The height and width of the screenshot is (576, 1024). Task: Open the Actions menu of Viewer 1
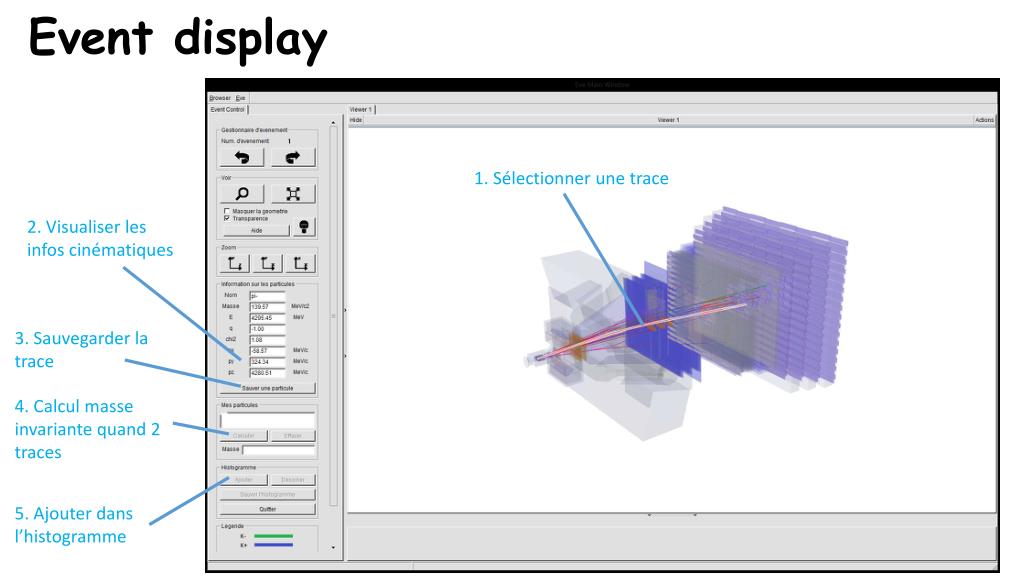coord(984,120)
